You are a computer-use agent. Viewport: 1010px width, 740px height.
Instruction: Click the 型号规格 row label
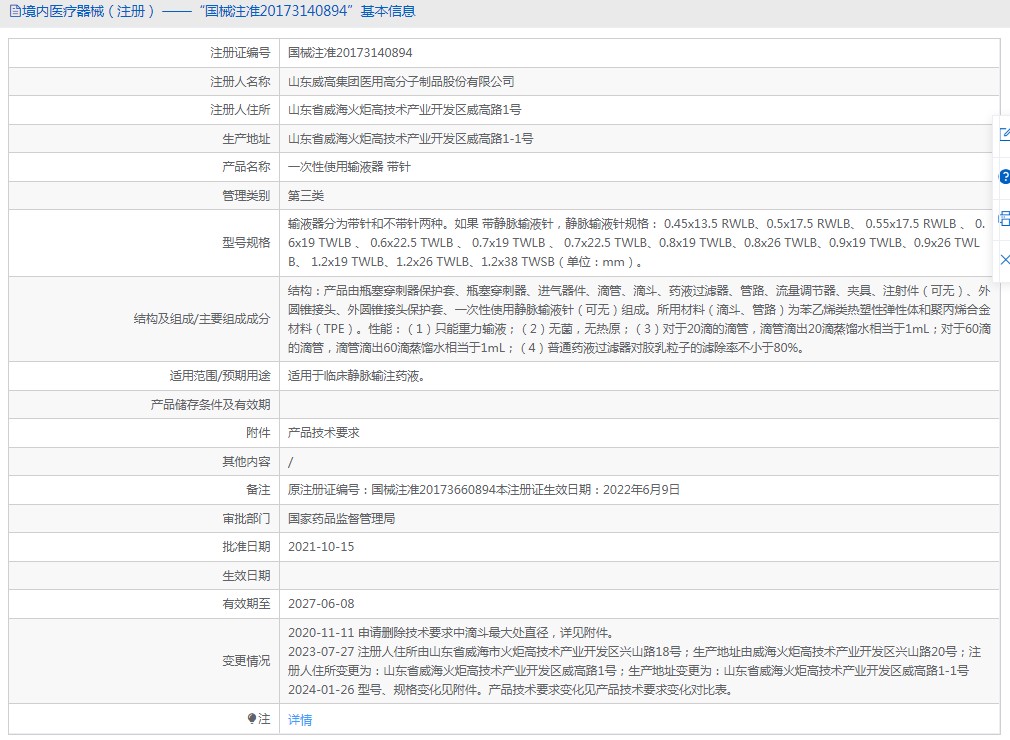point(246,243)
